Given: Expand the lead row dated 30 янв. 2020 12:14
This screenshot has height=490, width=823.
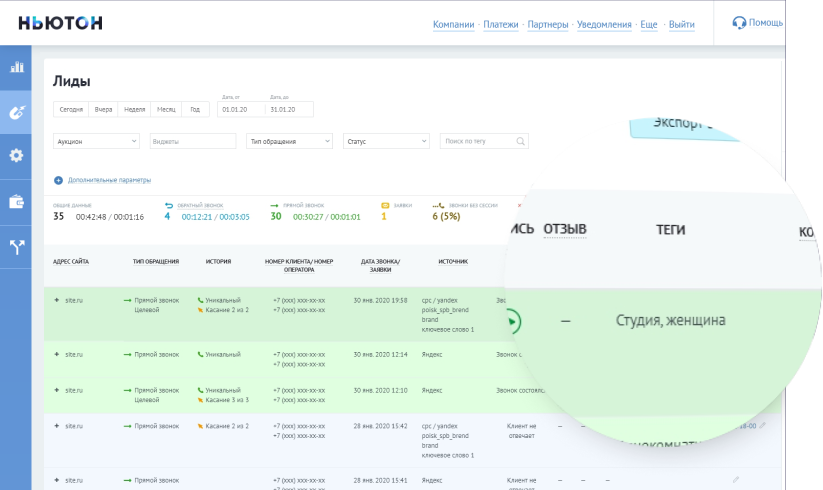Looking at the screenshot, I should [57, 355].
